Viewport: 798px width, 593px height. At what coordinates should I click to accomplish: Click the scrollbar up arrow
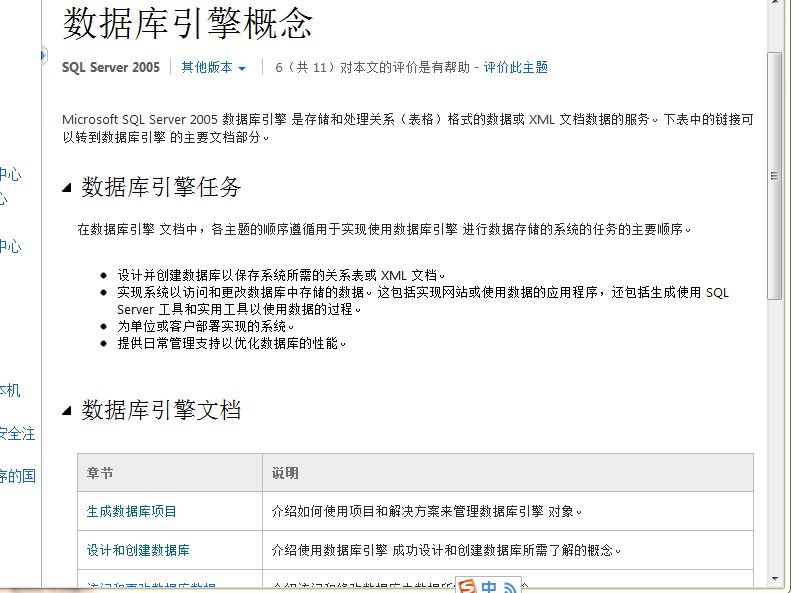point(774,3)
